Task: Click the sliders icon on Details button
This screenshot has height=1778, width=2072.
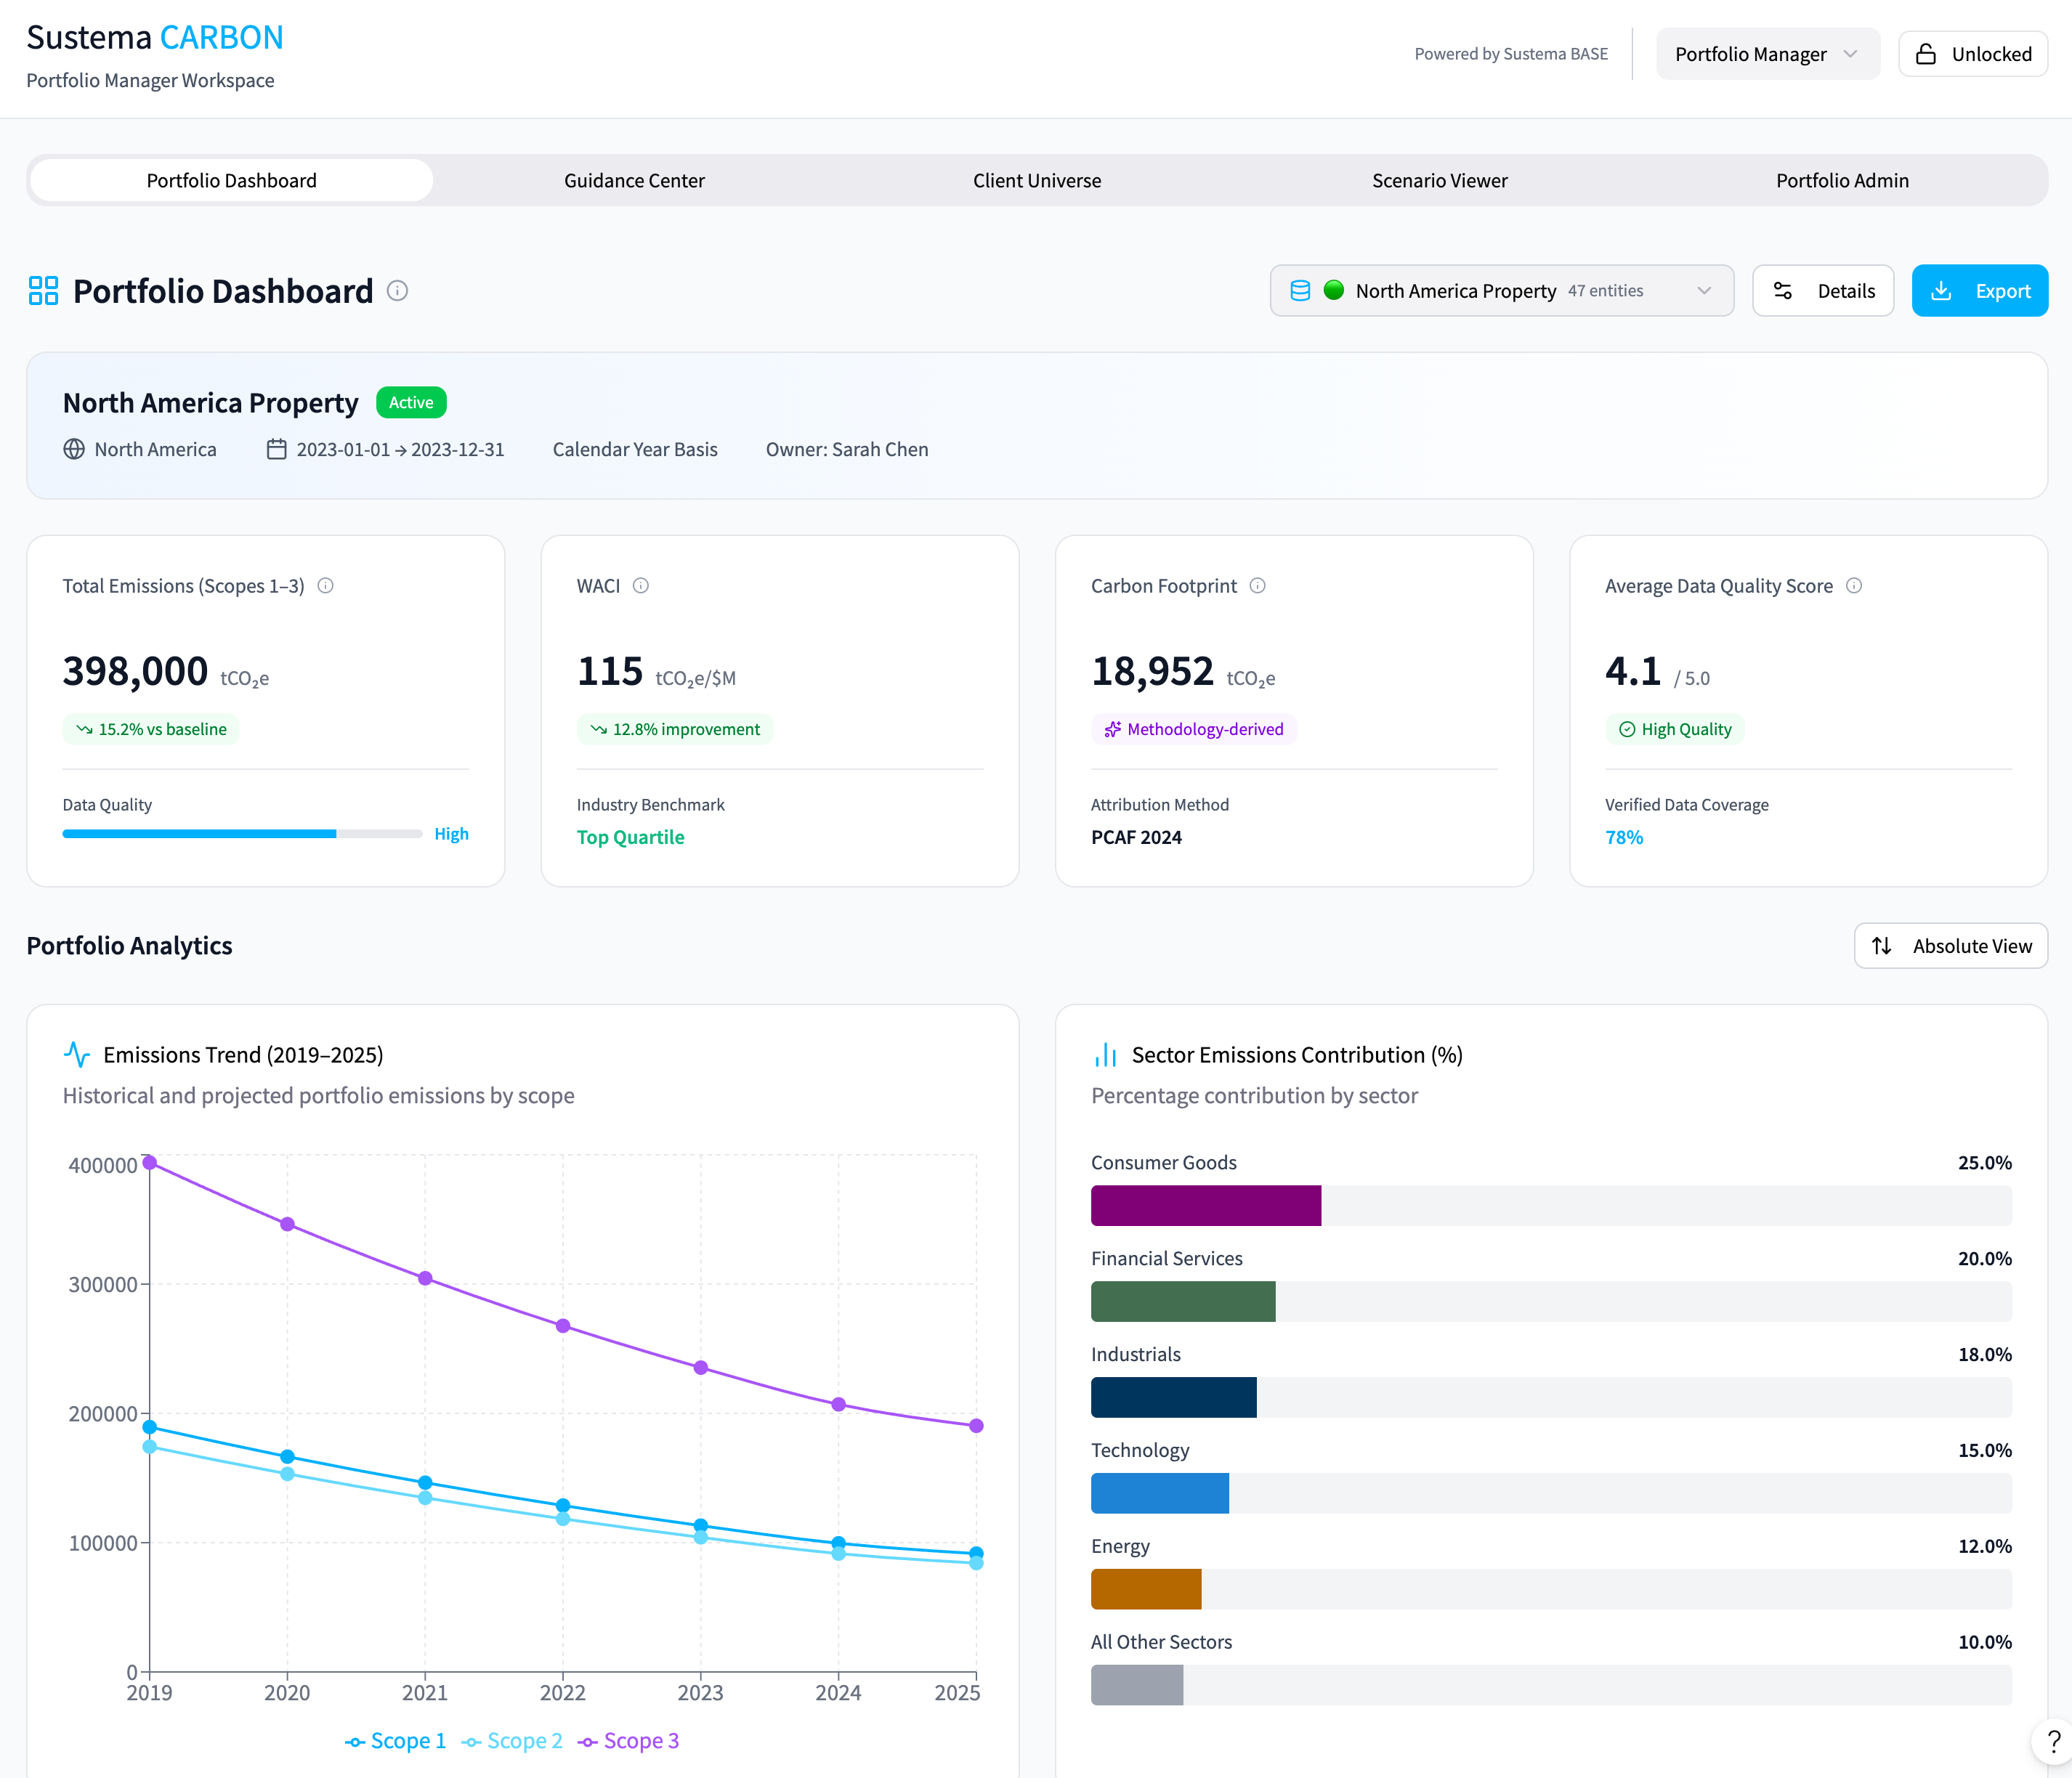Action: 1783,291
